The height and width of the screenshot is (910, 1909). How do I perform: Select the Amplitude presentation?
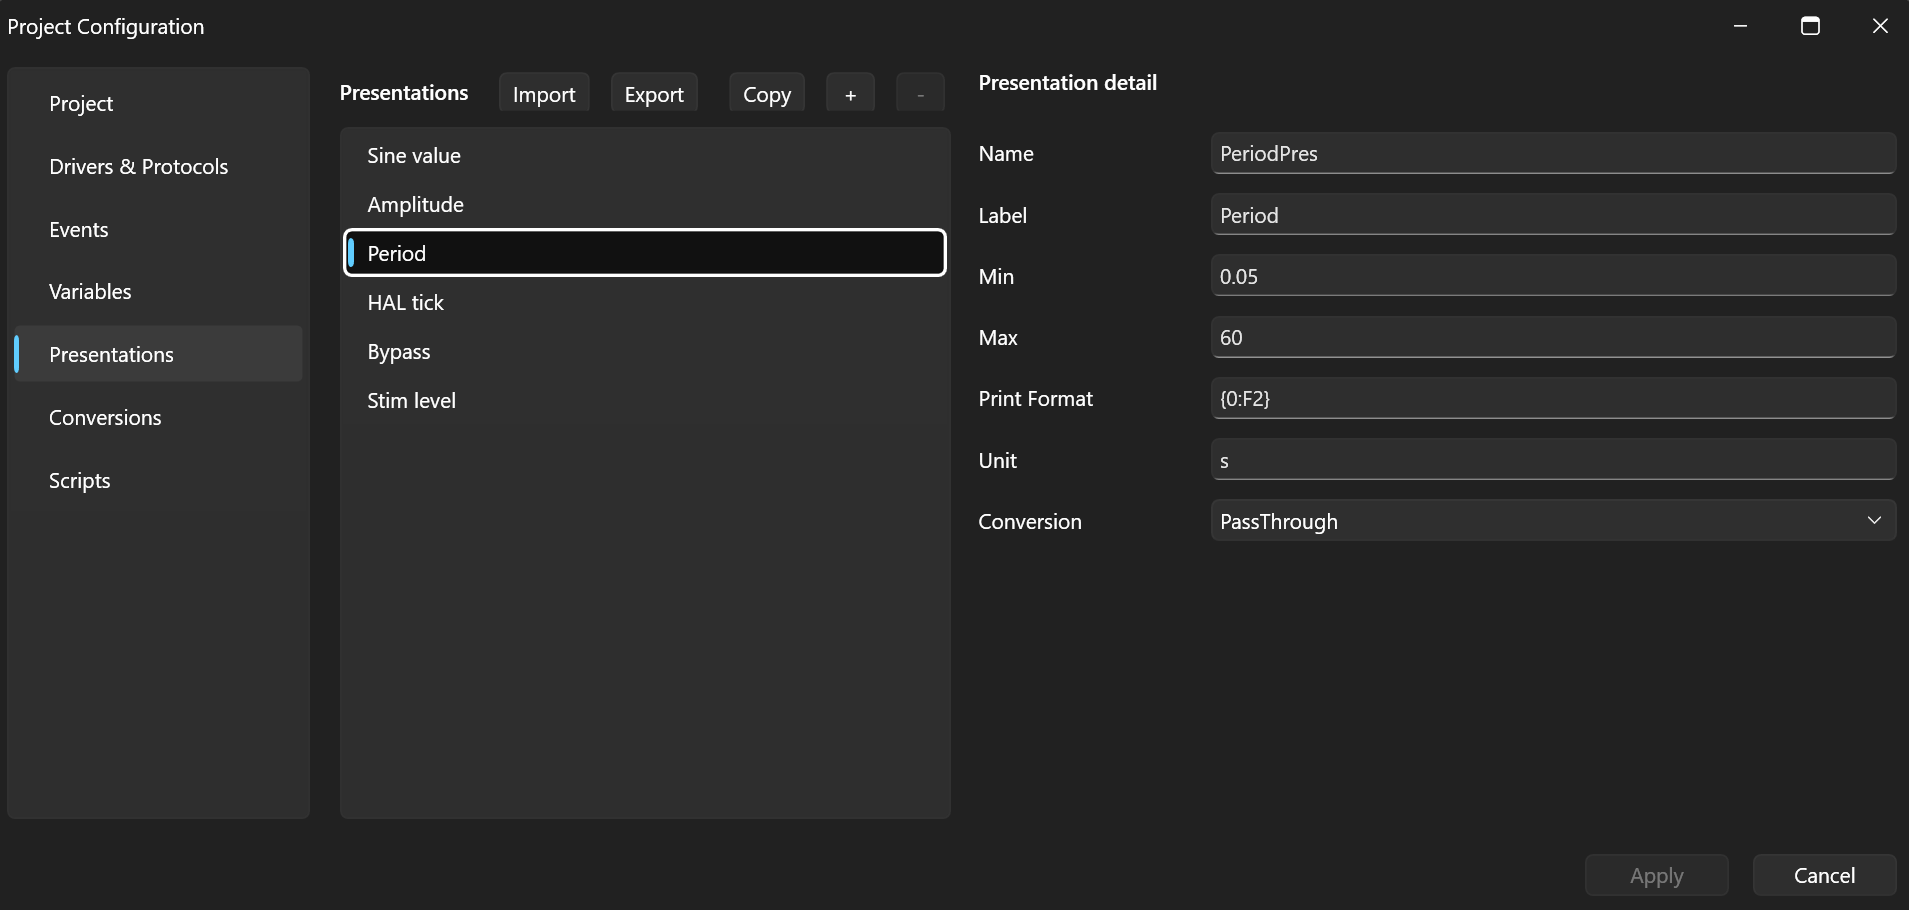(645, 205)
